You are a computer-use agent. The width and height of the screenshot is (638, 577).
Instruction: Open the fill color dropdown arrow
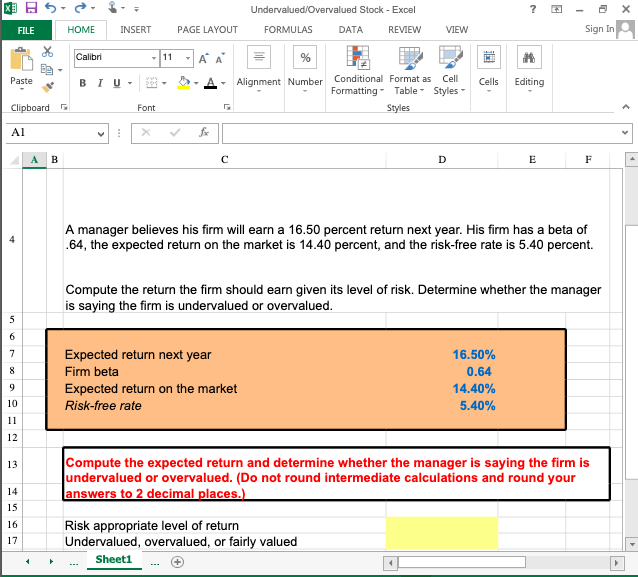click(196, 83)
